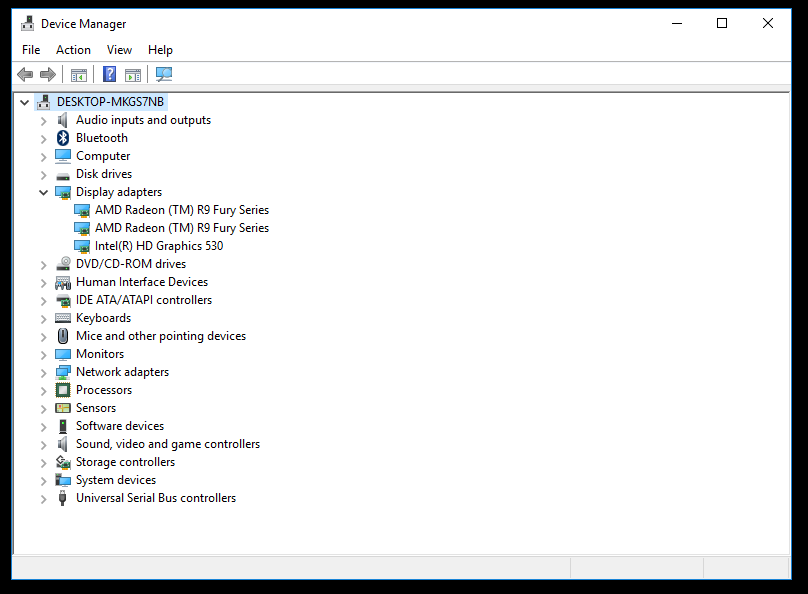The height and width of the screenshot is (594, 808).
Task: Expand the Keyboards branch
Action: 44,318
